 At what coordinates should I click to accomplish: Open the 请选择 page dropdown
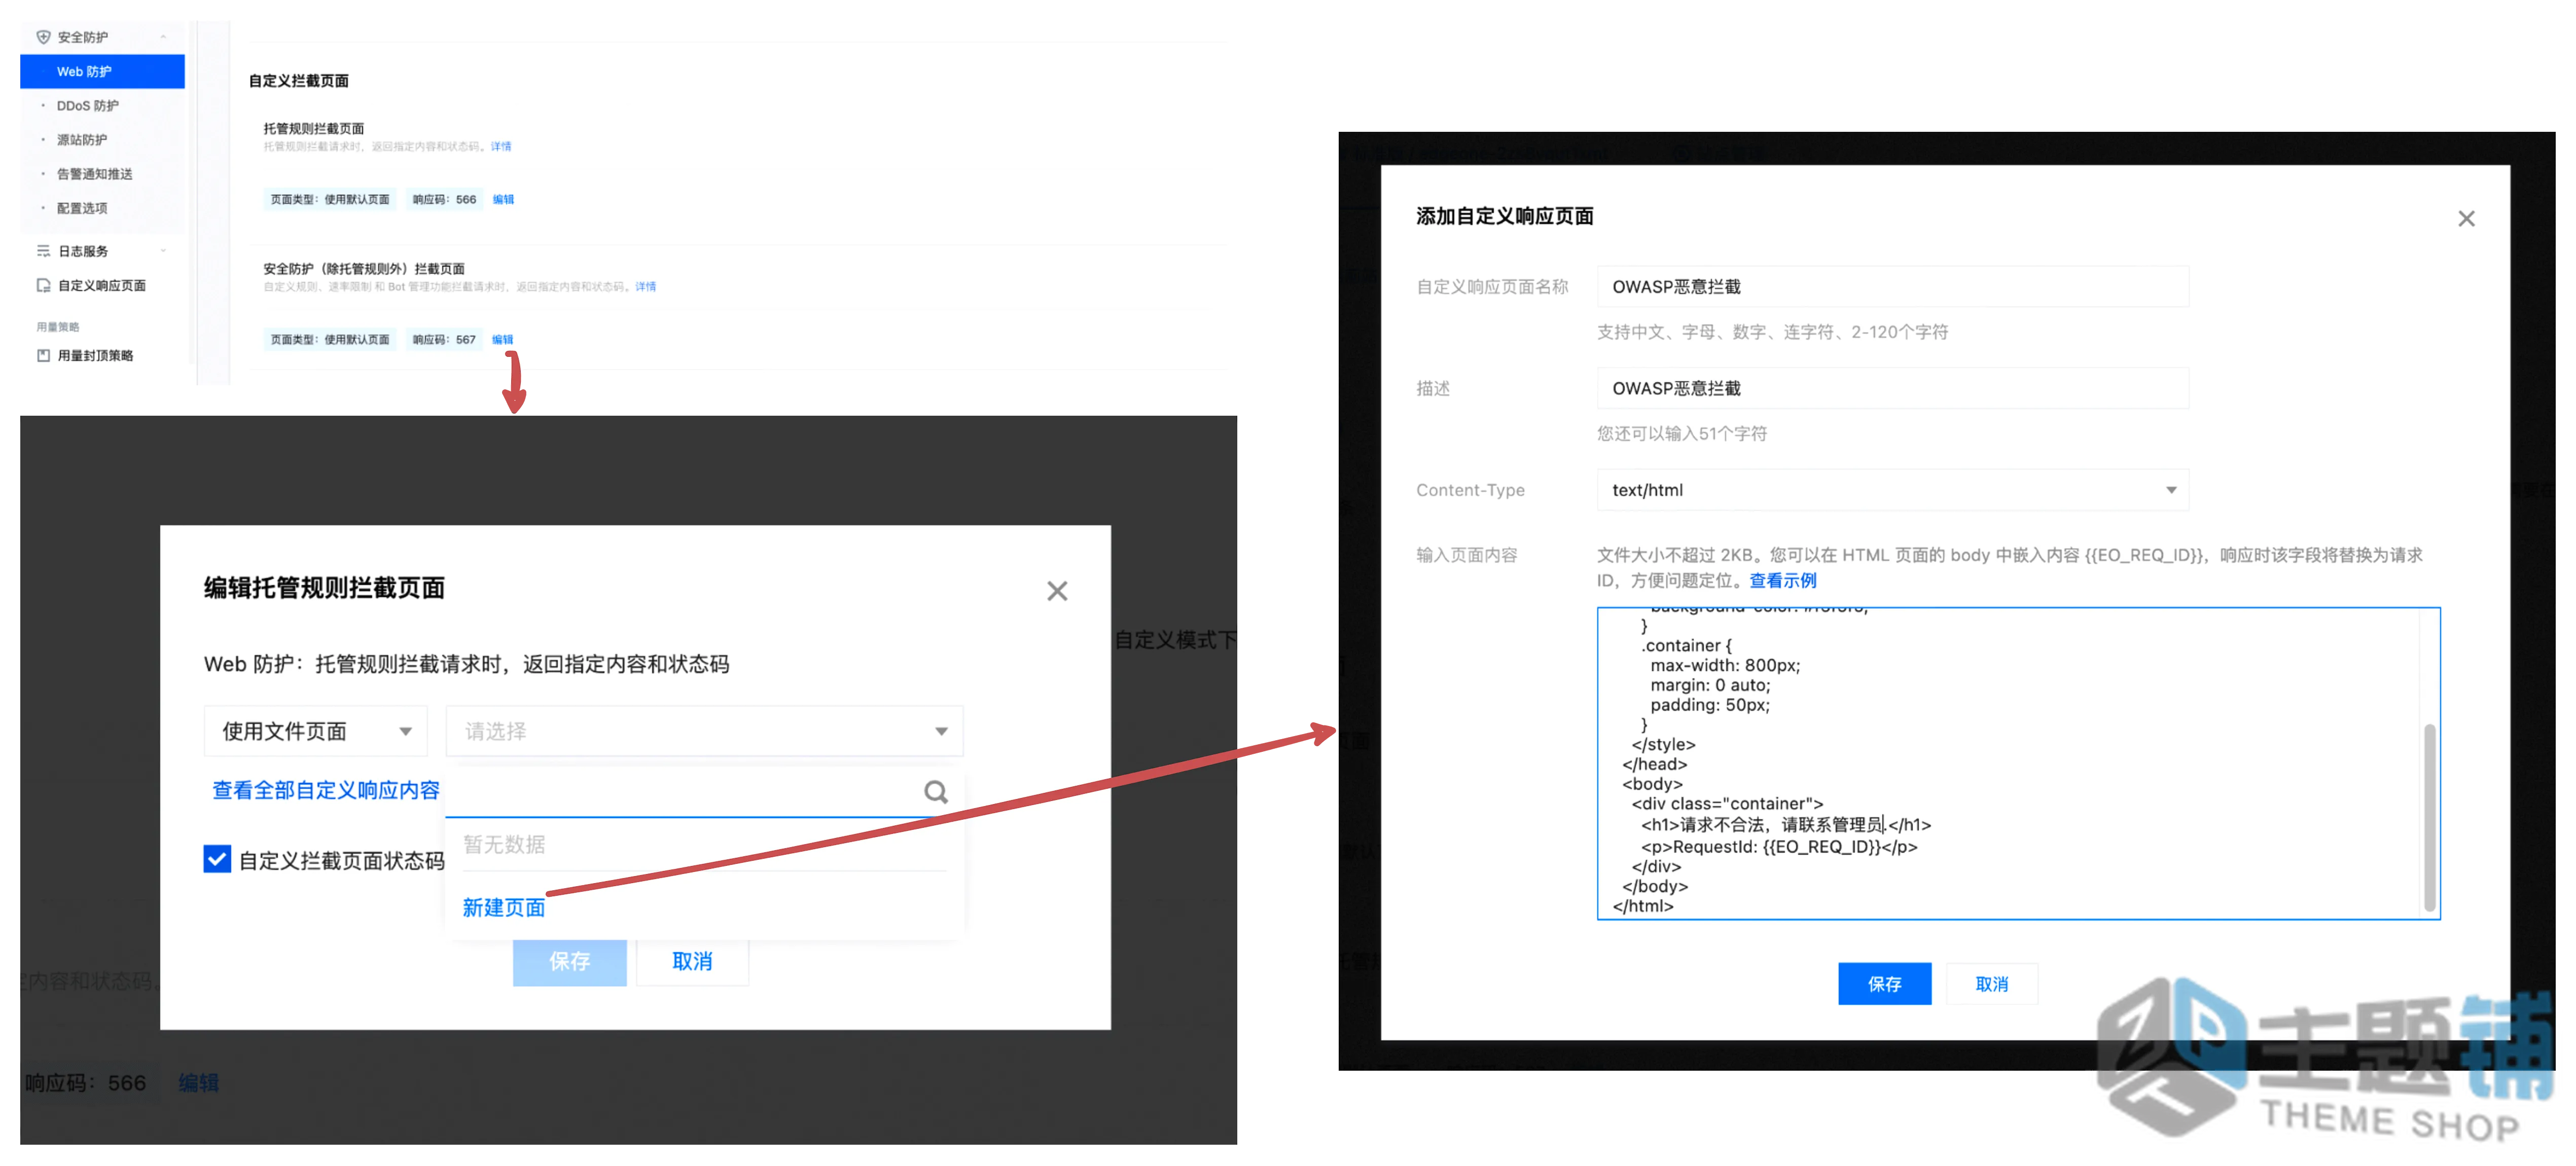704,731
